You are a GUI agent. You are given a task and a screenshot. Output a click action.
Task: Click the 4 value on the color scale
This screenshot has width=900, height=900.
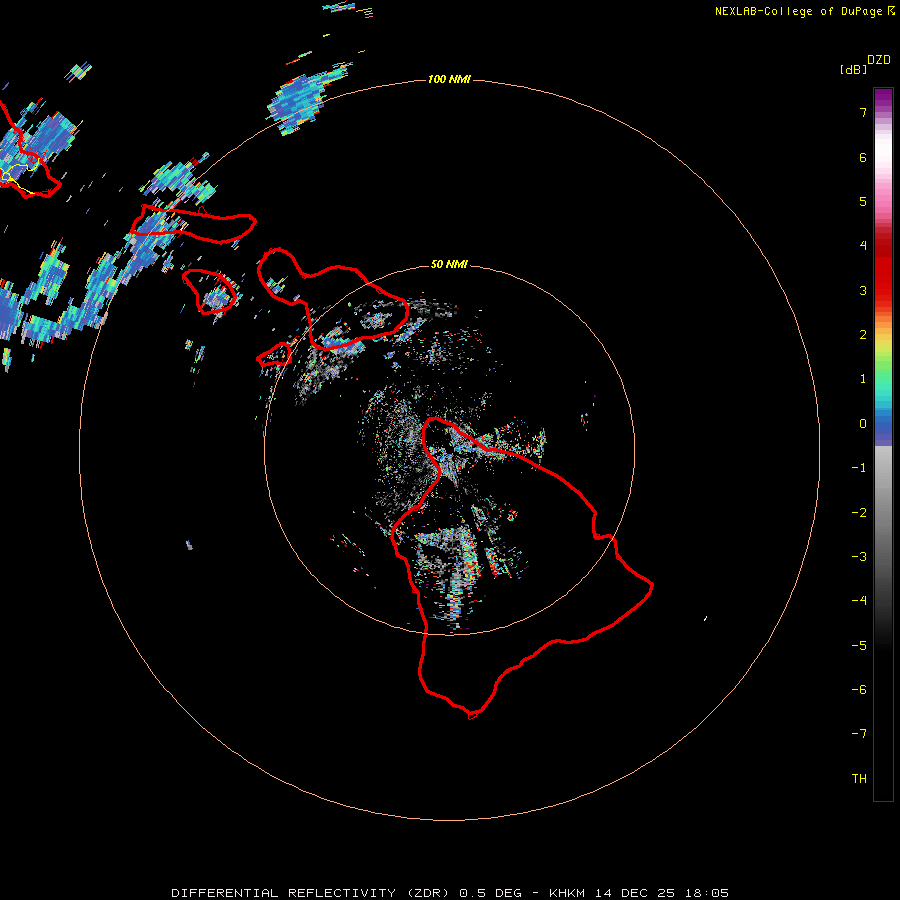pos(863,246)
